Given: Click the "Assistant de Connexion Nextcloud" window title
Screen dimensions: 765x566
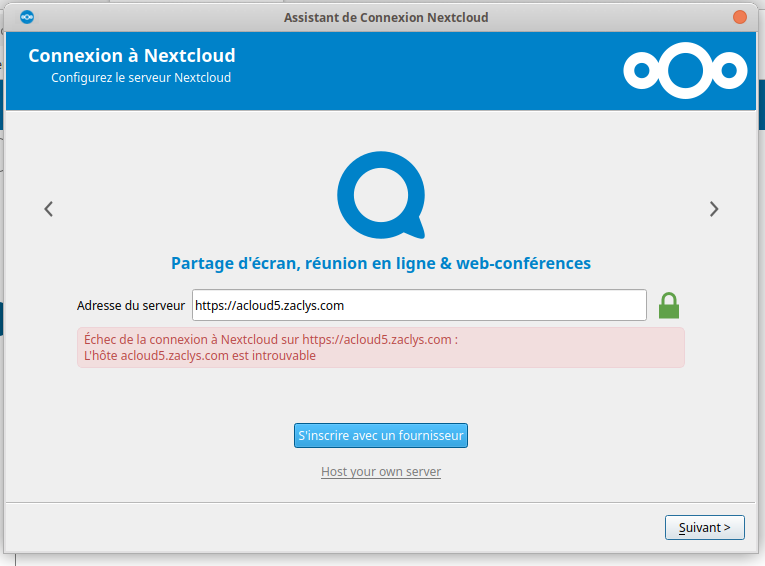Looking at the screenshot, I should point(386,17).
